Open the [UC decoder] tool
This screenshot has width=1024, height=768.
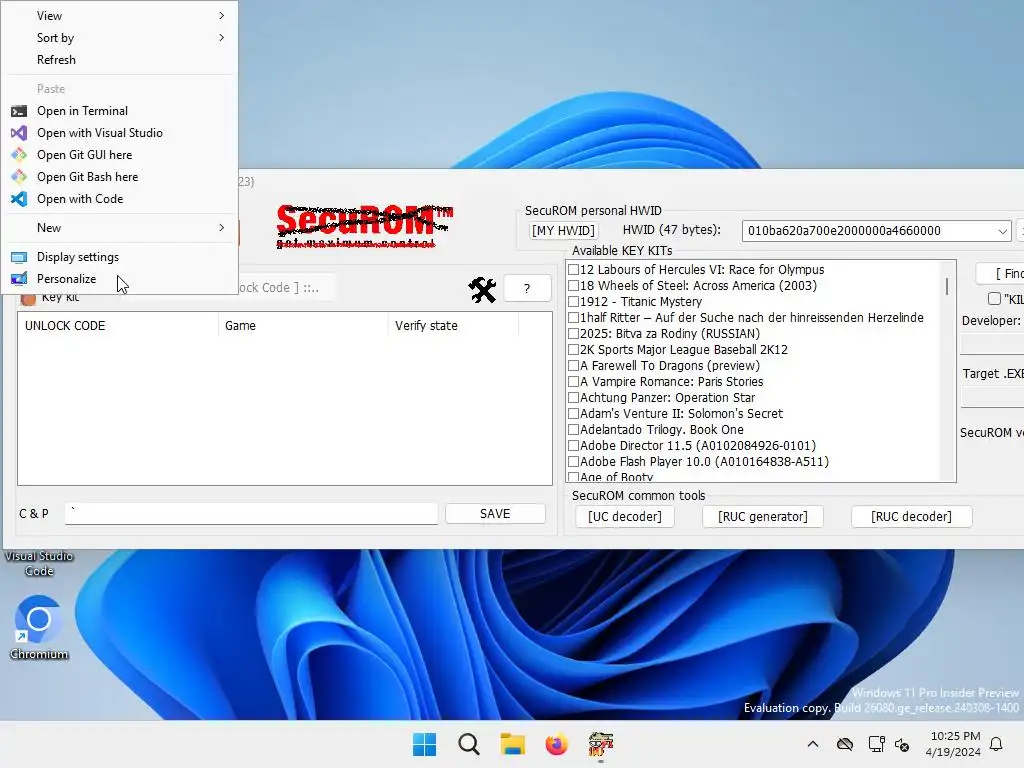[x=625, y=517]
